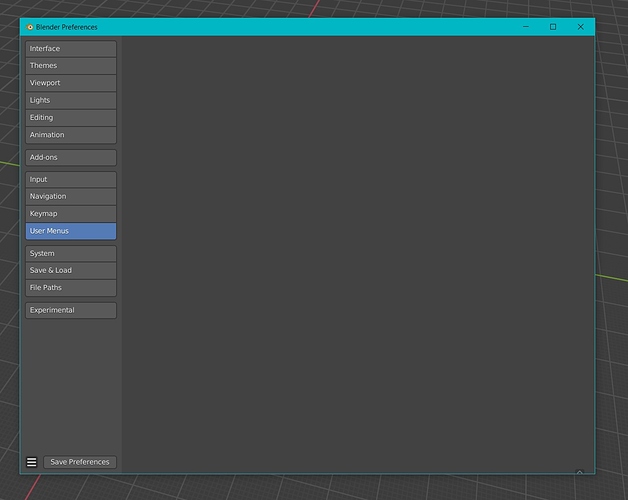
Task: Open the Animation preferences tab
Action: [71, 135]
